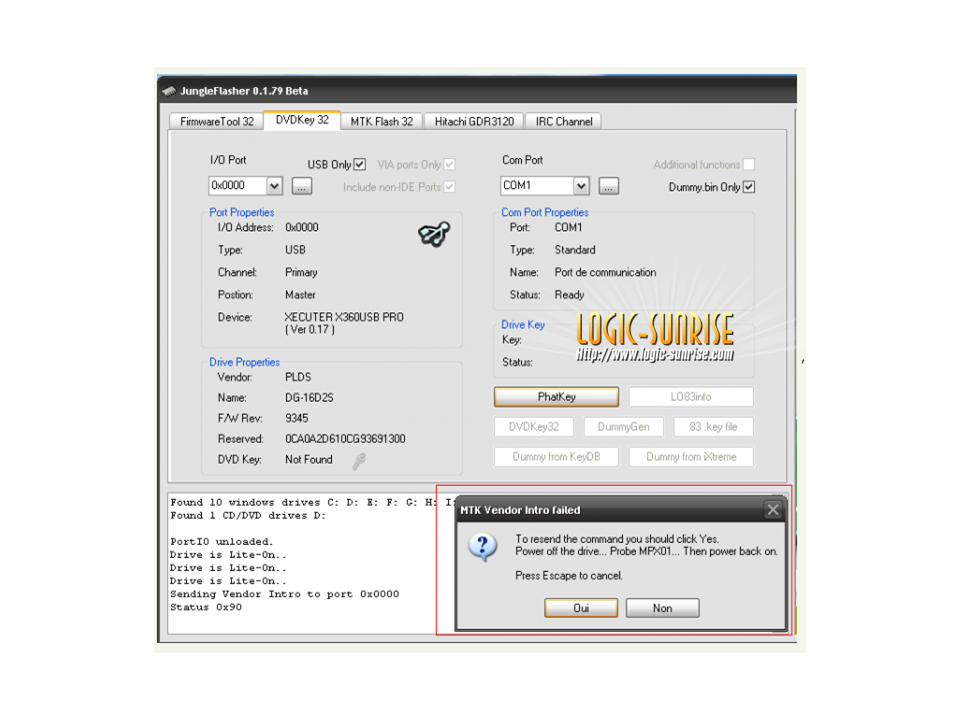Click the DummyGen button

[x=623, y=427]
